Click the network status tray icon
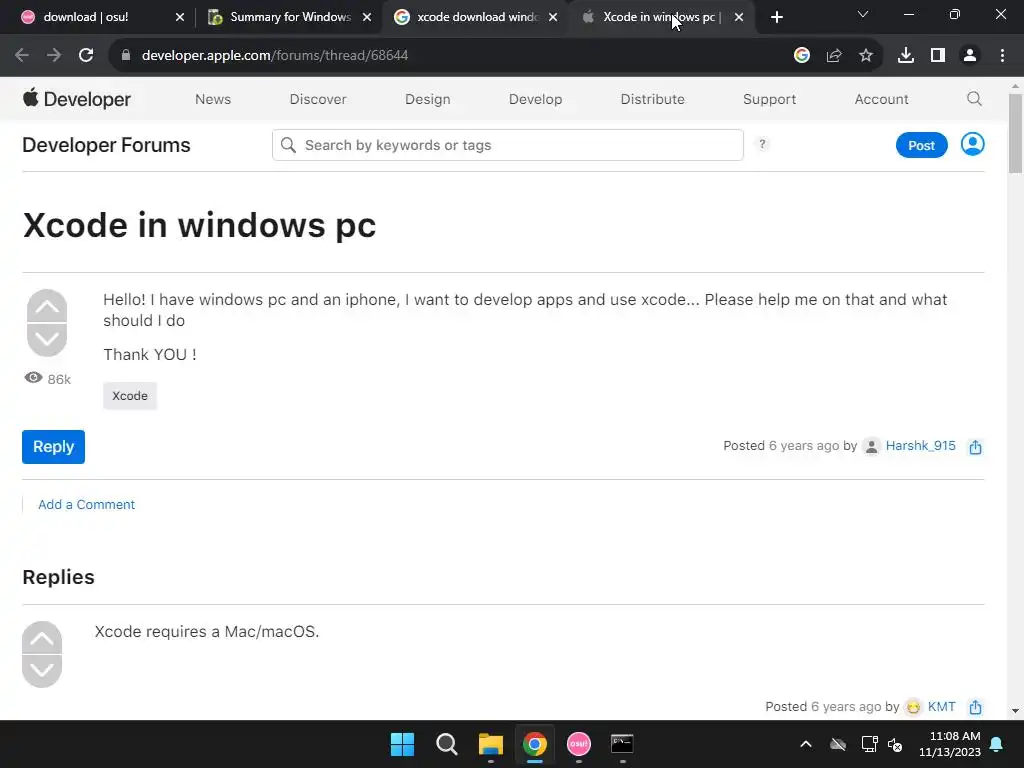The height and width of the screenshot is (768, 1024). coord(869,744)
